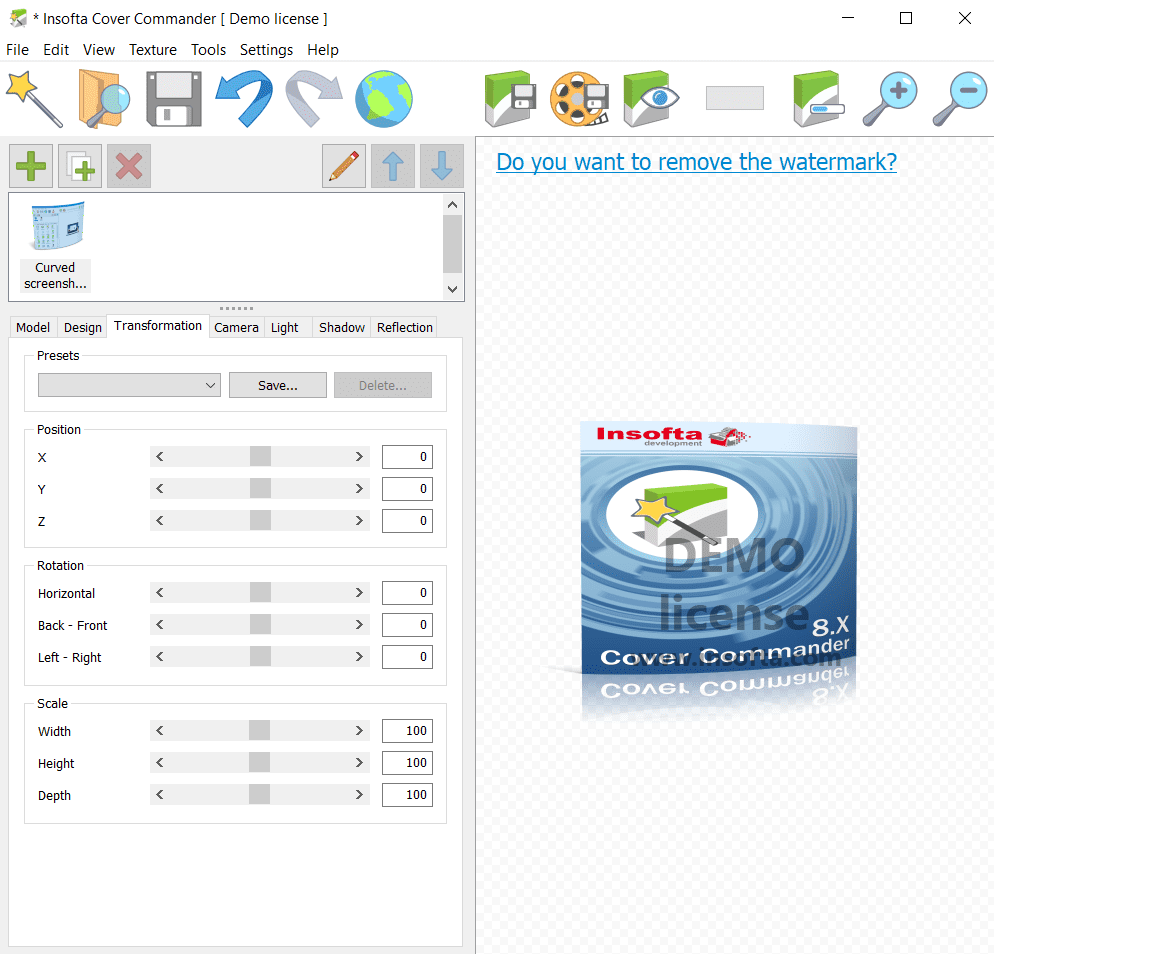Increase Back - Front rotation right arrow
The width and height of the screenshot is (1152, 954).
359,625
